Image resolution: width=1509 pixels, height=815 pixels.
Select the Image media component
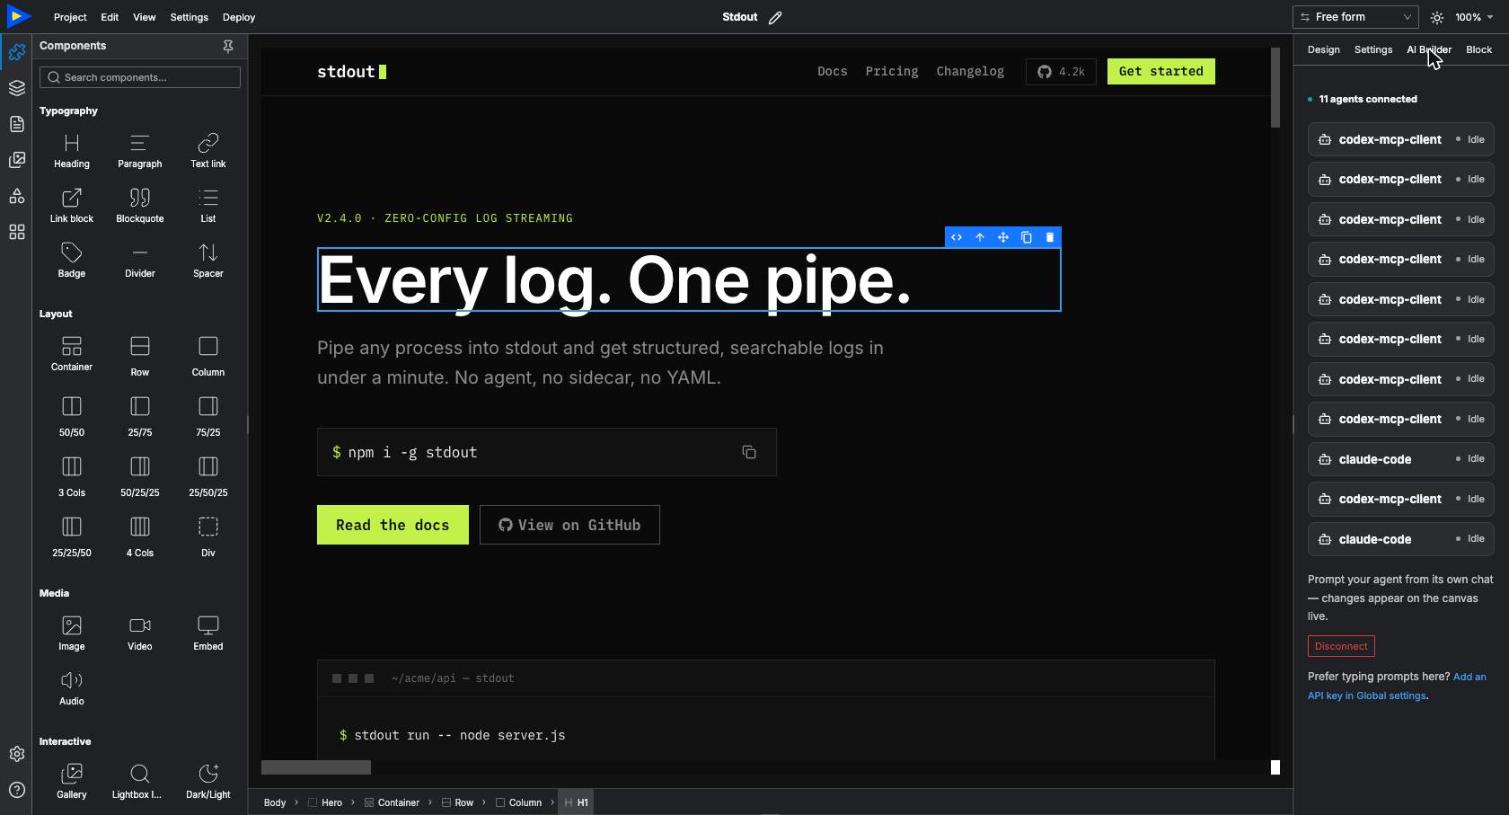pos(72,634)
